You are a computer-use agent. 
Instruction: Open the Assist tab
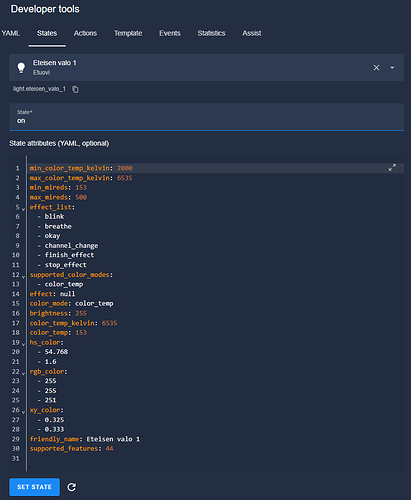[252, 33]
